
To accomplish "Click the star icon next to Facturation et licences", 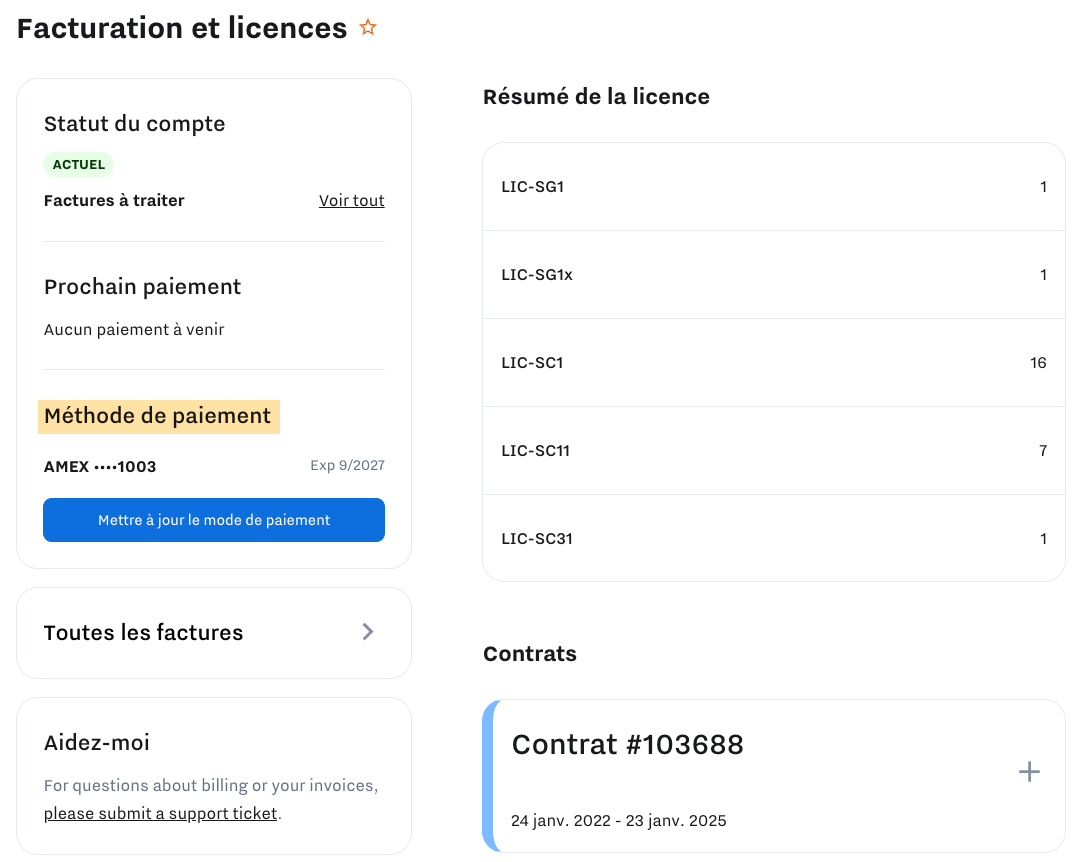I will (368, 28).
